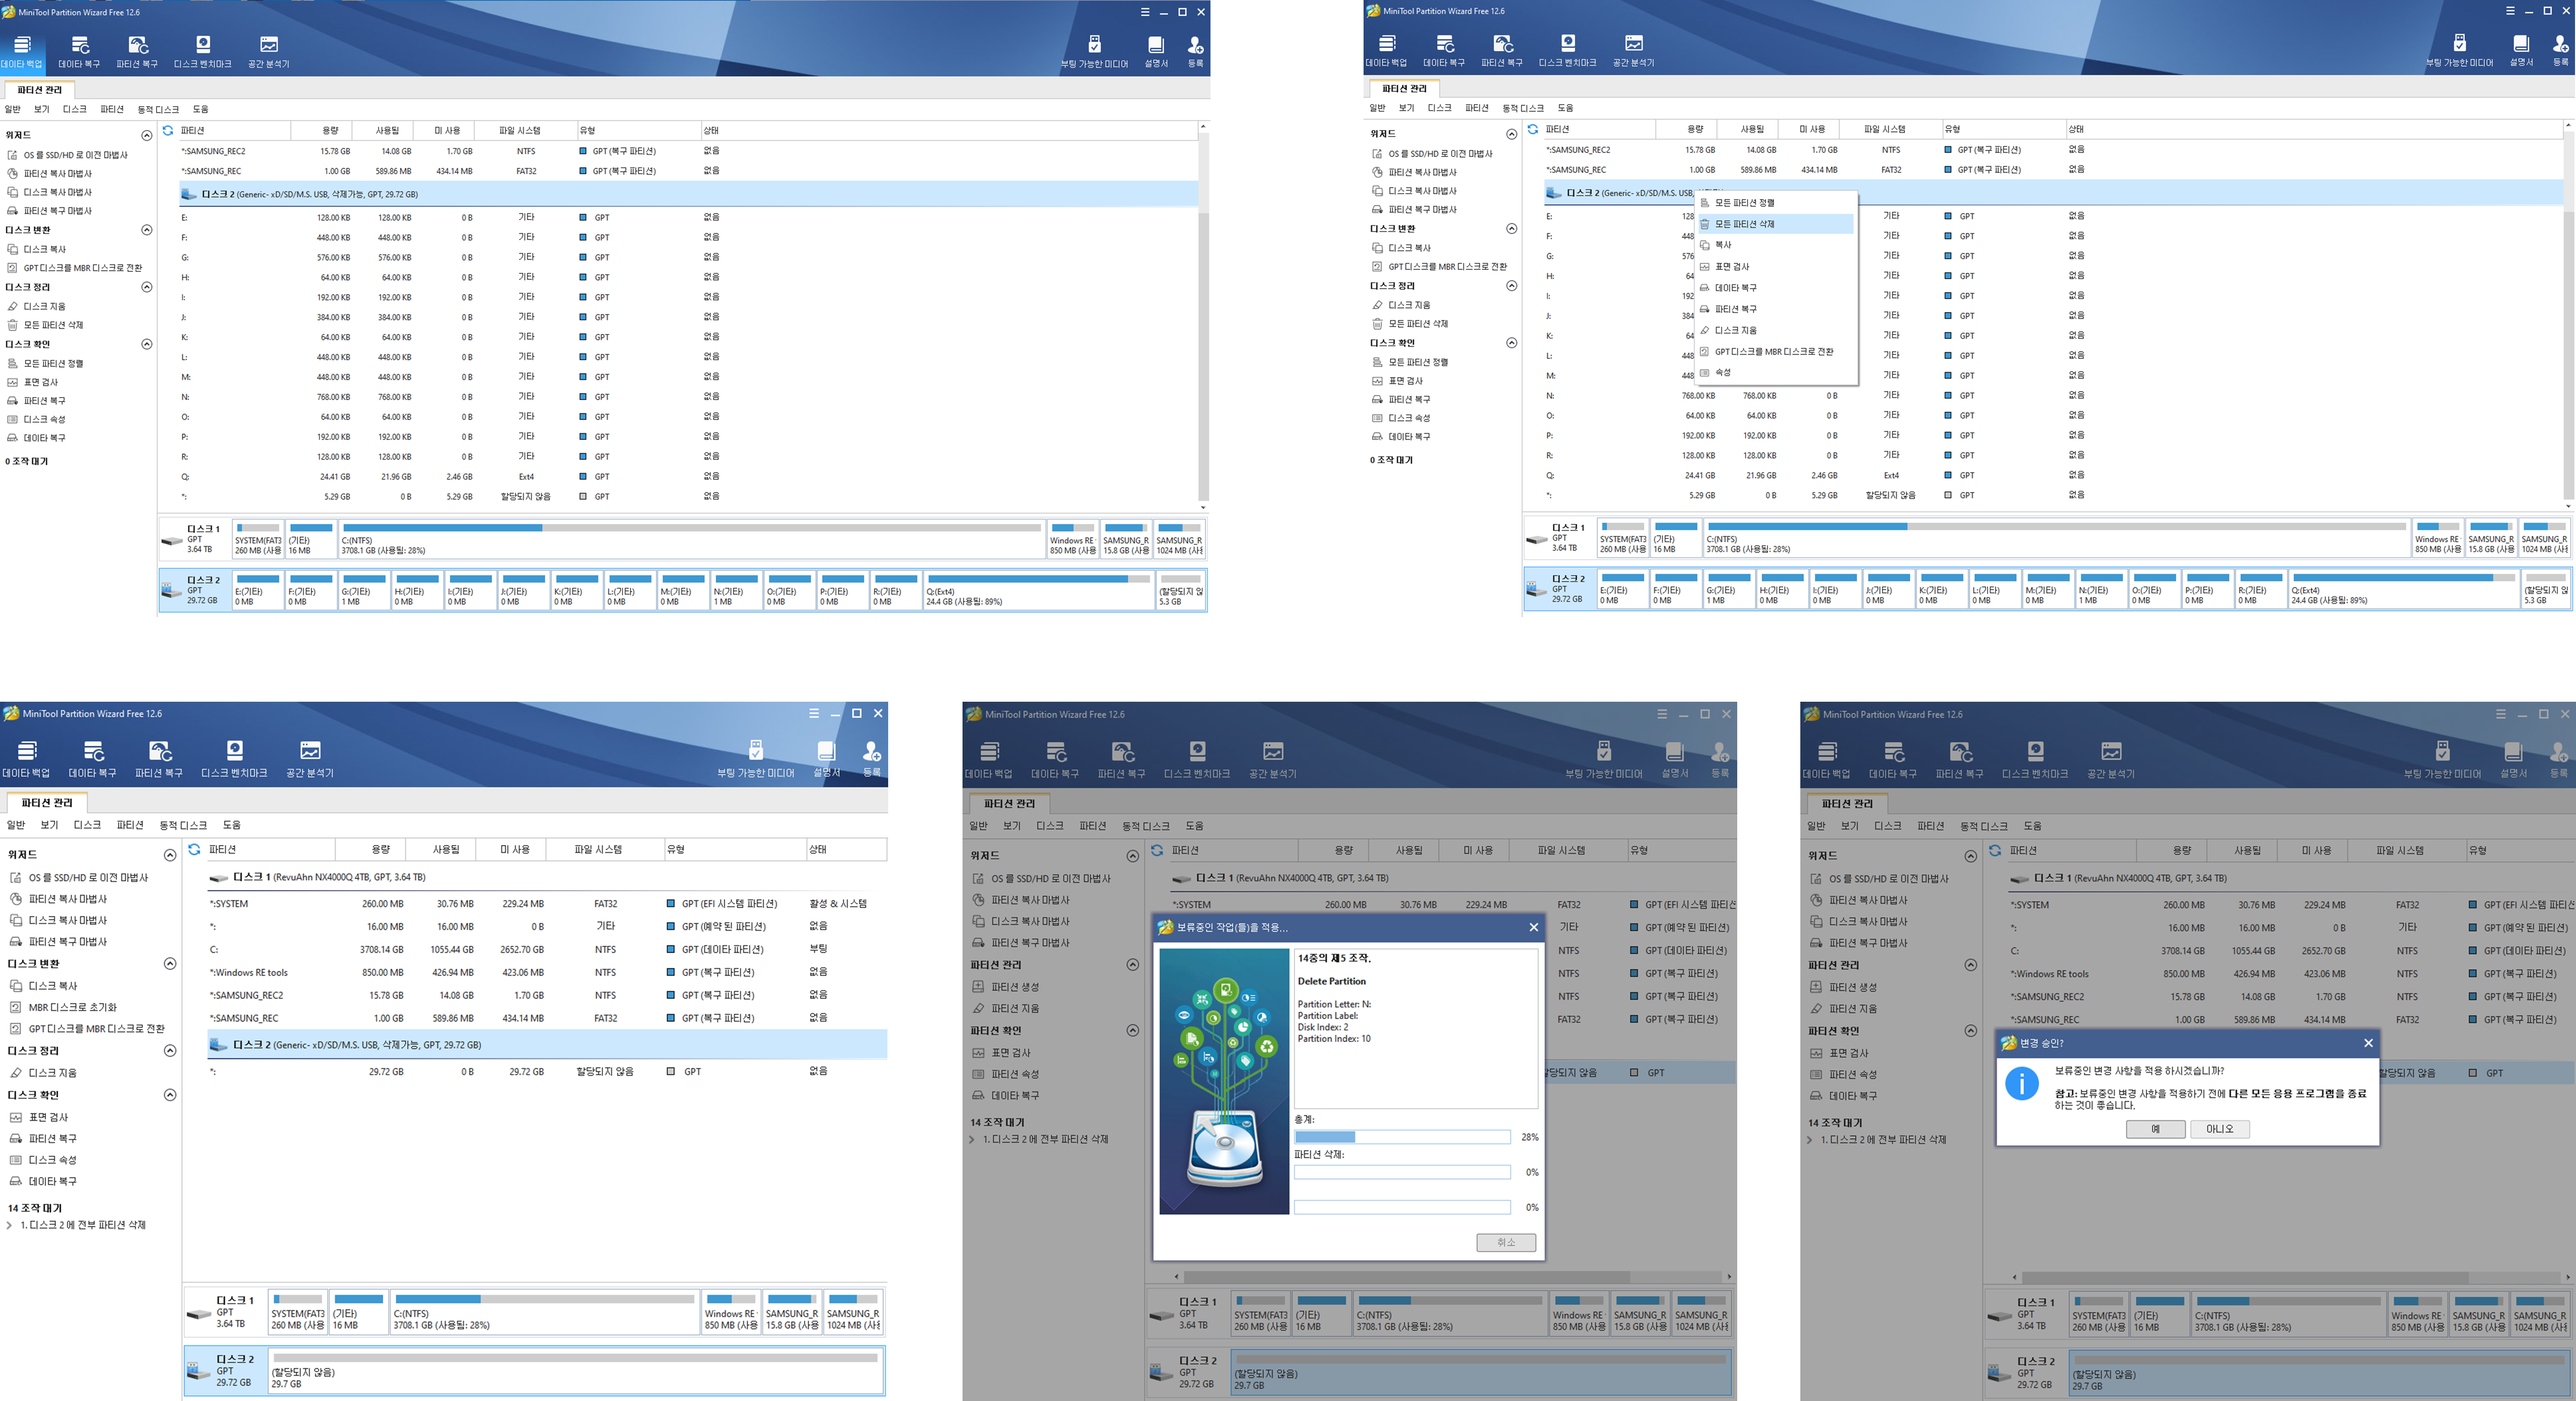Click refresh icon beside 파티션 header near context menu

(x=1532, y=129)
